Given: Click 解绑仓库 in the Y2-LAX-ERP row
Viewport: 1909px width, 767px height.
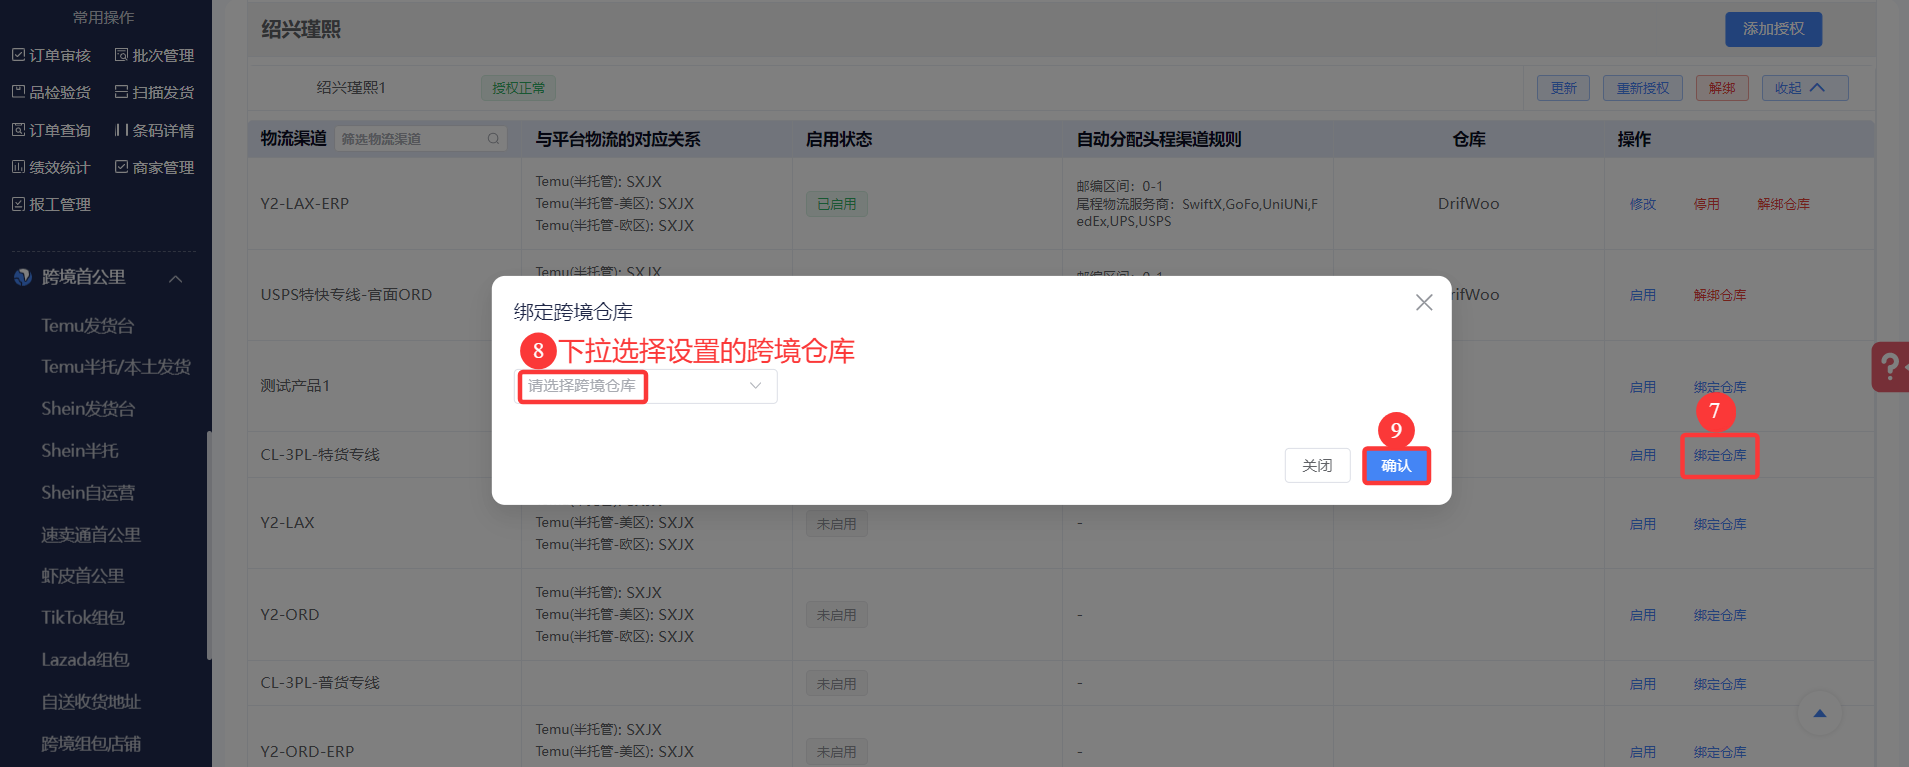Looking at the screenshot, I should coord(1784,204).
